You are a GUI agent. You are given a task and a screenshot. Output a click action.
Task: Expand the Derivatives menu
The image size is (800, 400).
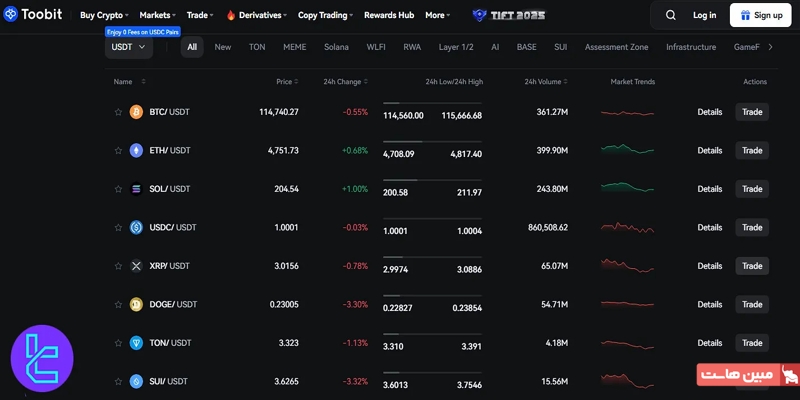257,15
